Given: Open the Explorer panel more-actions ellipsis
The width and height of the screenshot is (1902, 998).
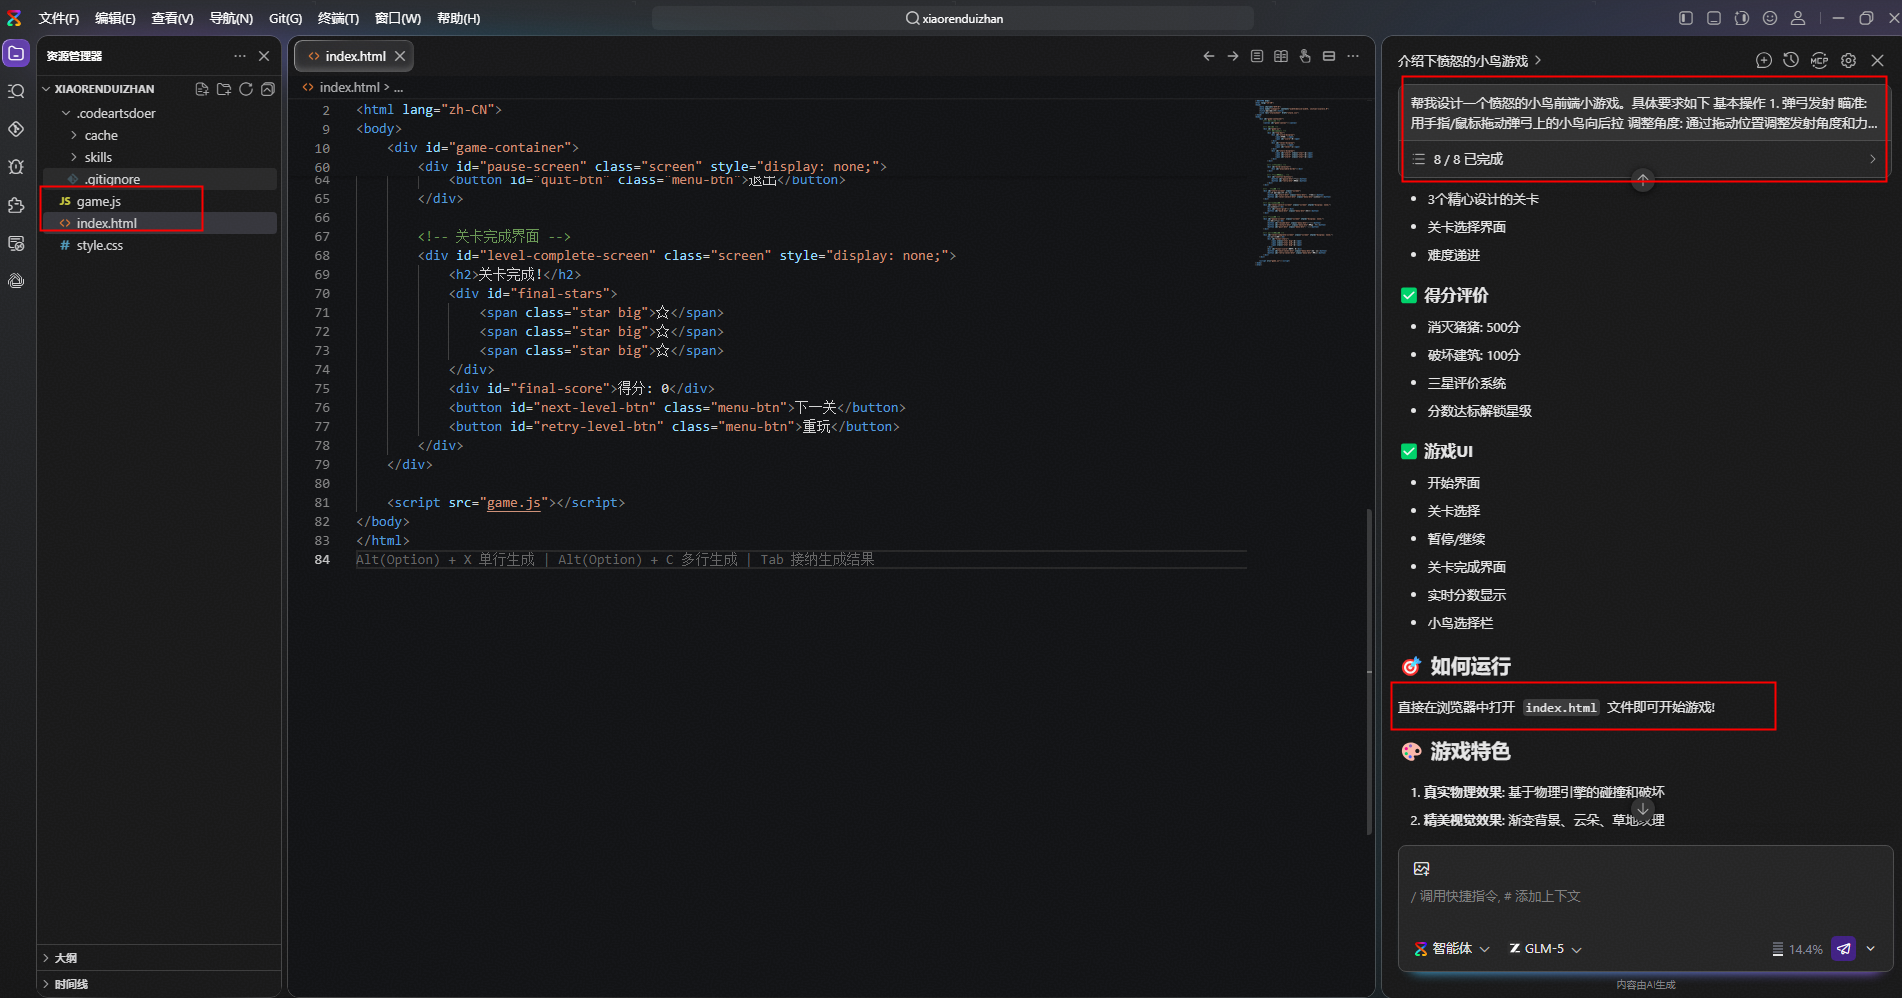Looking at the screenshot, I should pos(240,56).
